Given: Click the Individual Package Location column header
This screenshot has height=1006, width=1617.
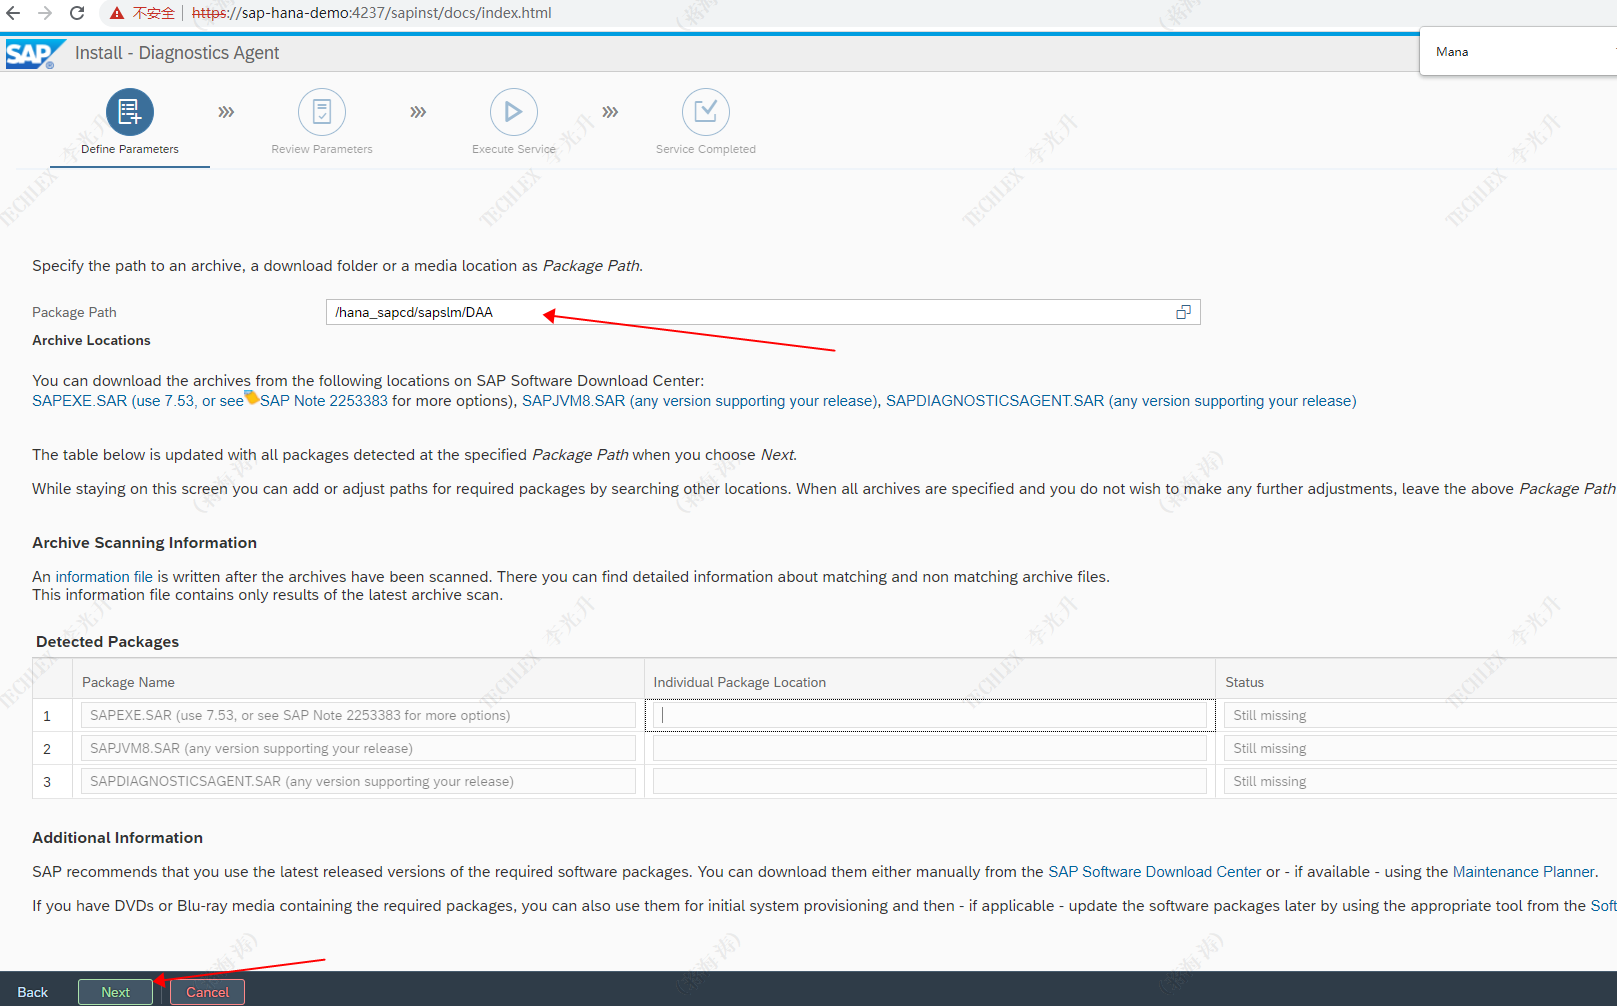Looking at the screenshot, I should (x=930, y=682).
